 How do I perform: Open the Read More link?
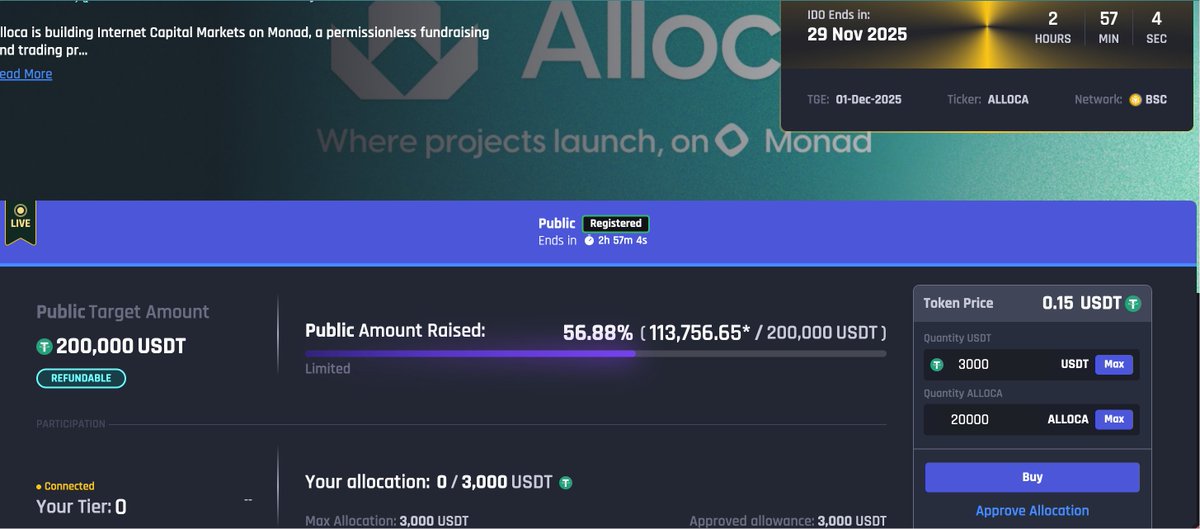click(x=26, y=74)
